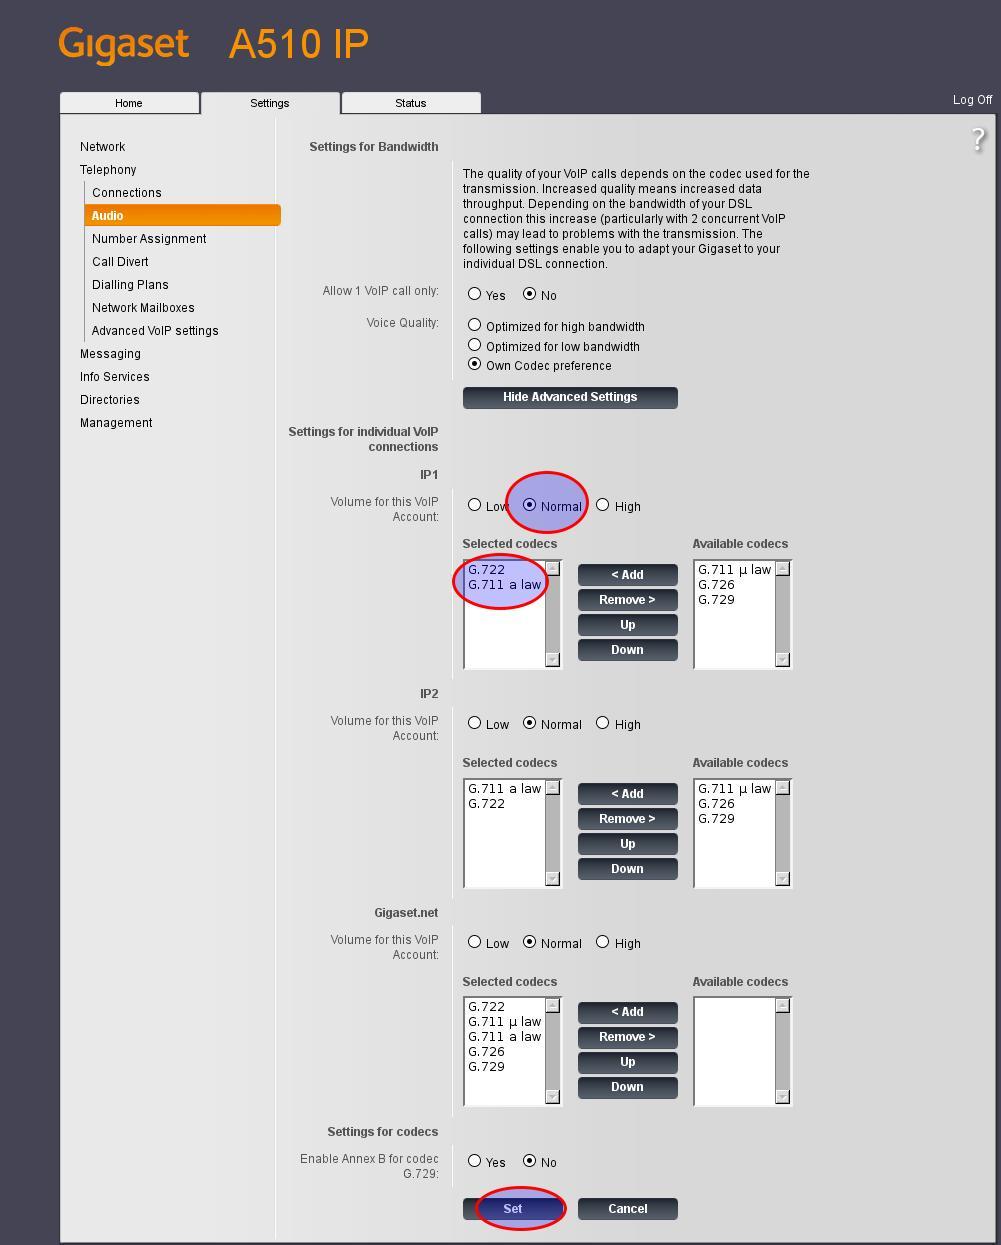
Task: Open Network Mailboxes page
Action: coord(143,308)
